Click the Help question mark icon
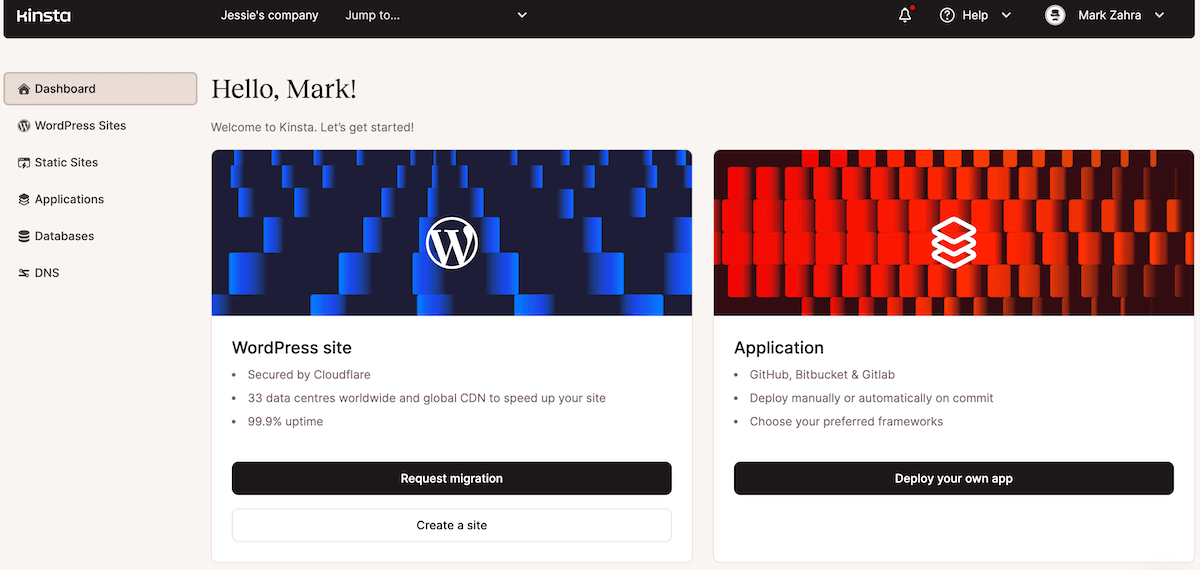 pos(947,15)
